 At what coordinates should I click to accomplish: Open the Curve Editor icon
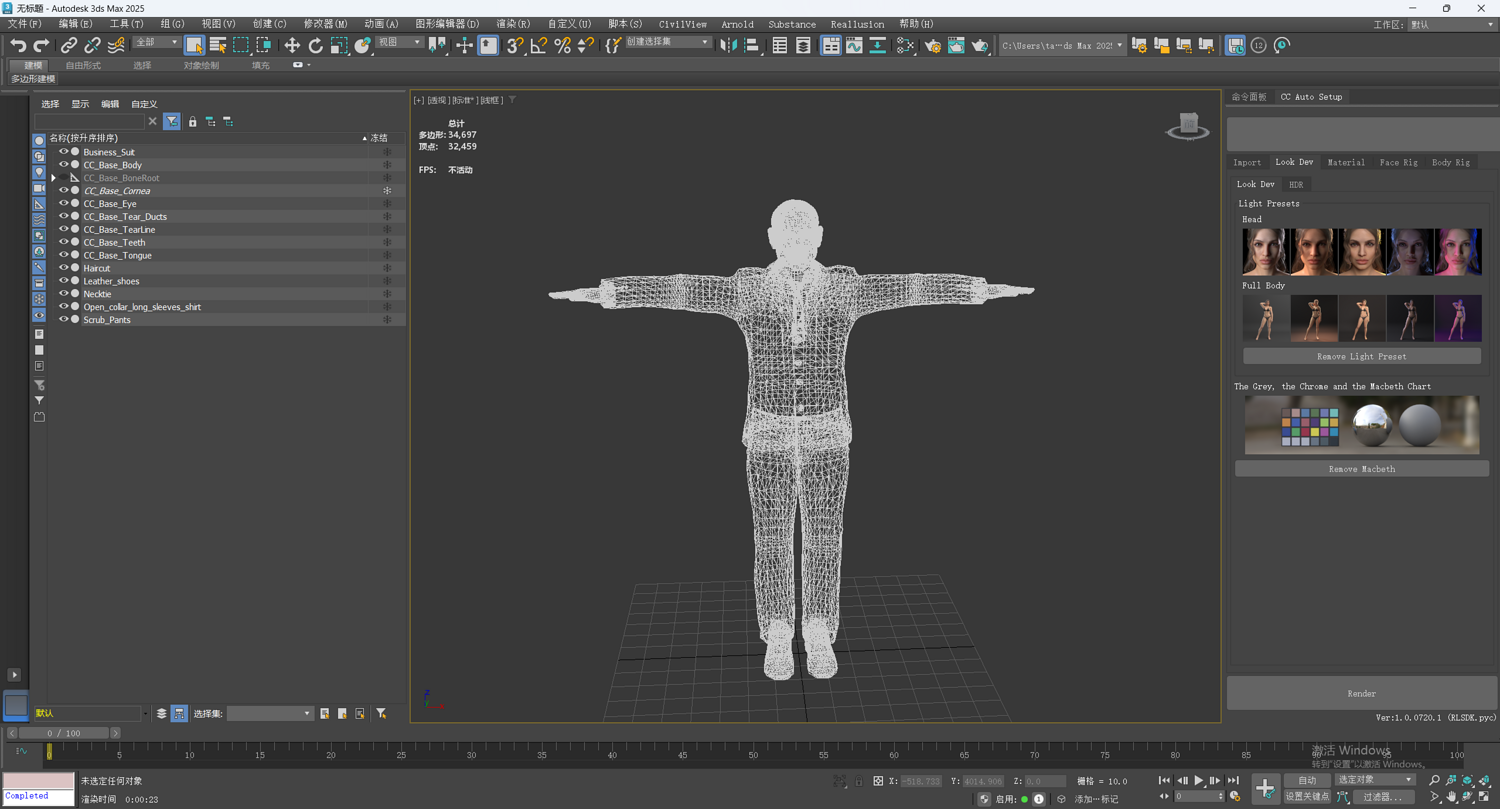(x=854, y=45)
